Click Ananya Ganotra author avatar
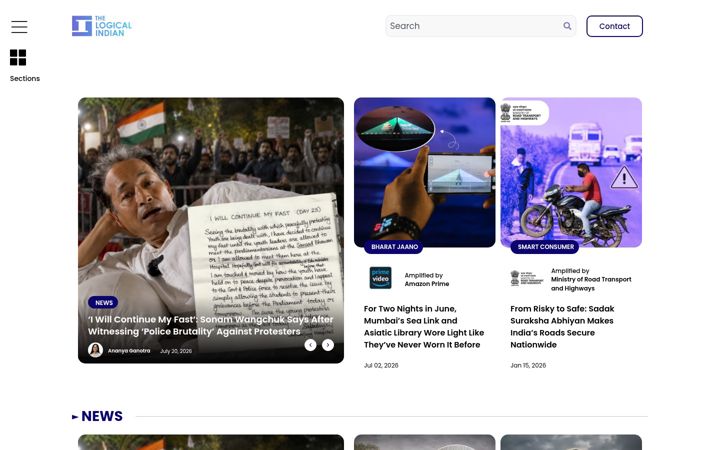This screenshot has height=450, width=720. [x=96, y=350]
